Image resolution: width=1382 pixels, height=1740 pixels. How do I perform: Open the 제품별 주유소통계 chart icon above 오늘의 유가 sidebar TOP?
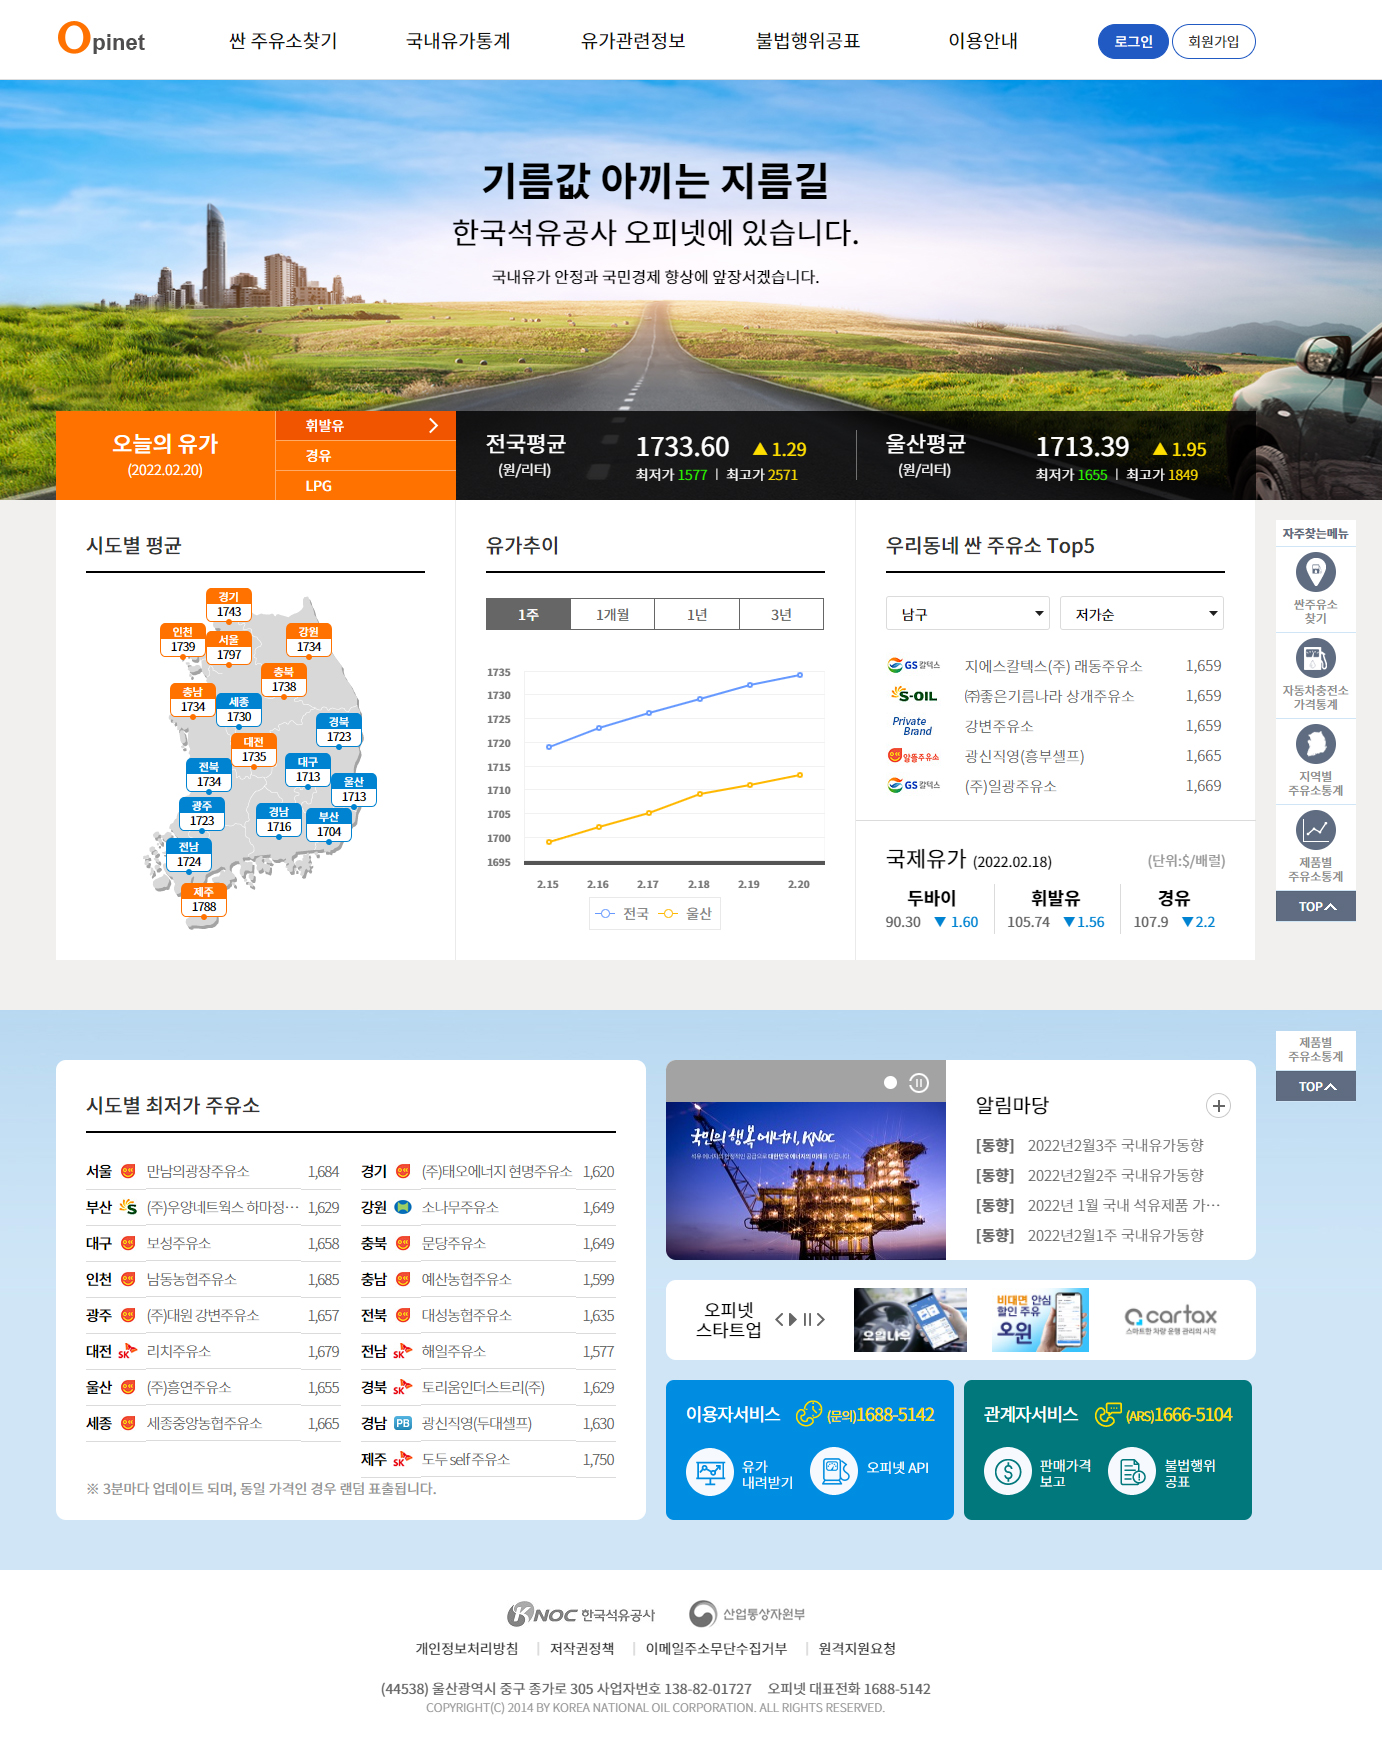[x=1315, y=830]
